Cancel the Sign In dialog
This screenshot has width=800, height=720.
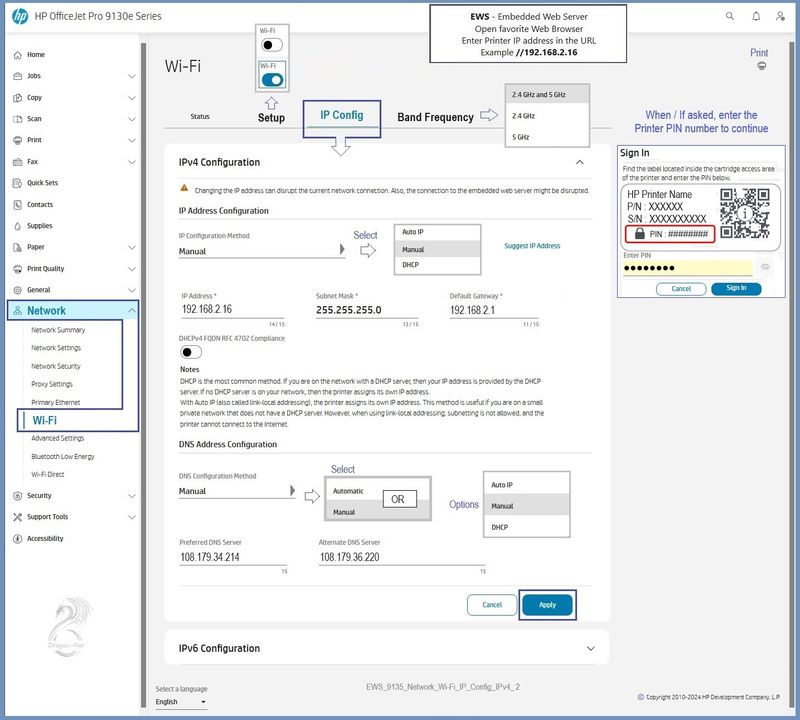681,289
